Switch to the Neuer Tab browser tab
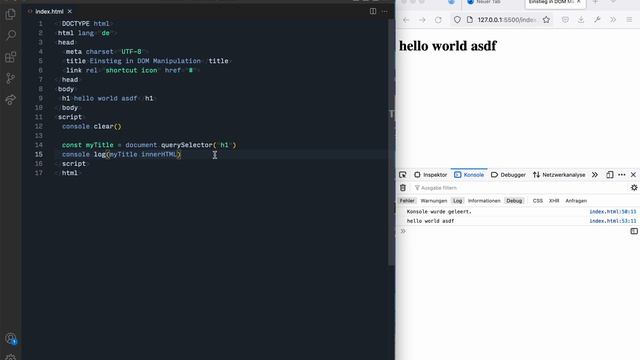This screenshot has width=640, height=360. pyautogui.click(x=489, y=2)
